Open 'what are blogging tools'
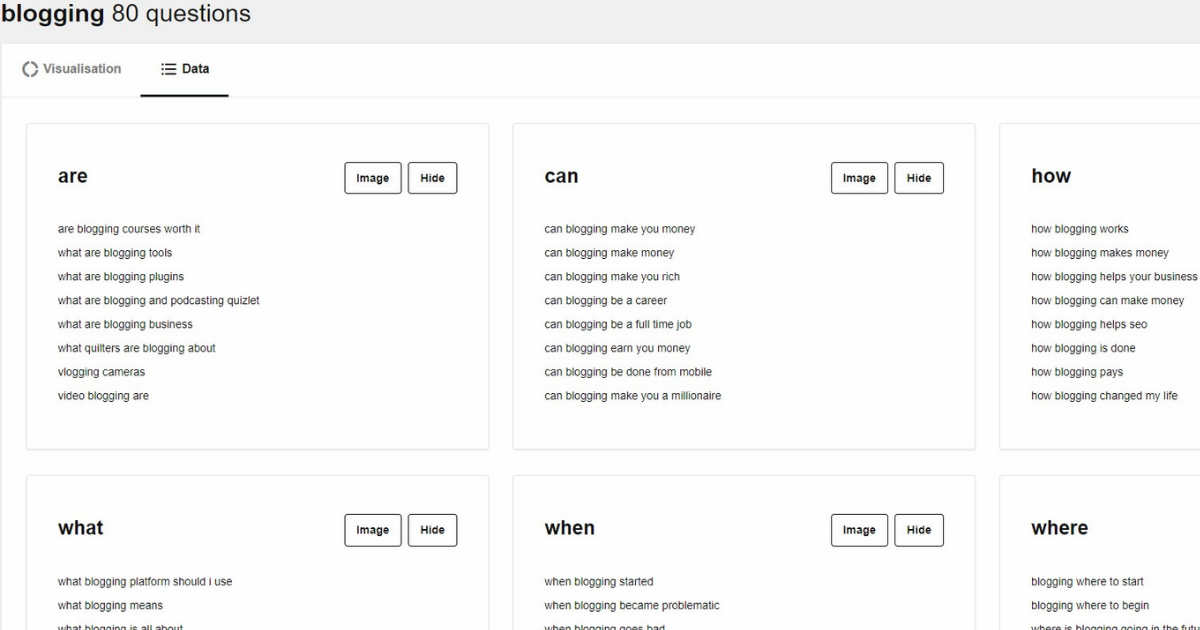The width and height of the screenshot is (1200, 630). [115, 253]
